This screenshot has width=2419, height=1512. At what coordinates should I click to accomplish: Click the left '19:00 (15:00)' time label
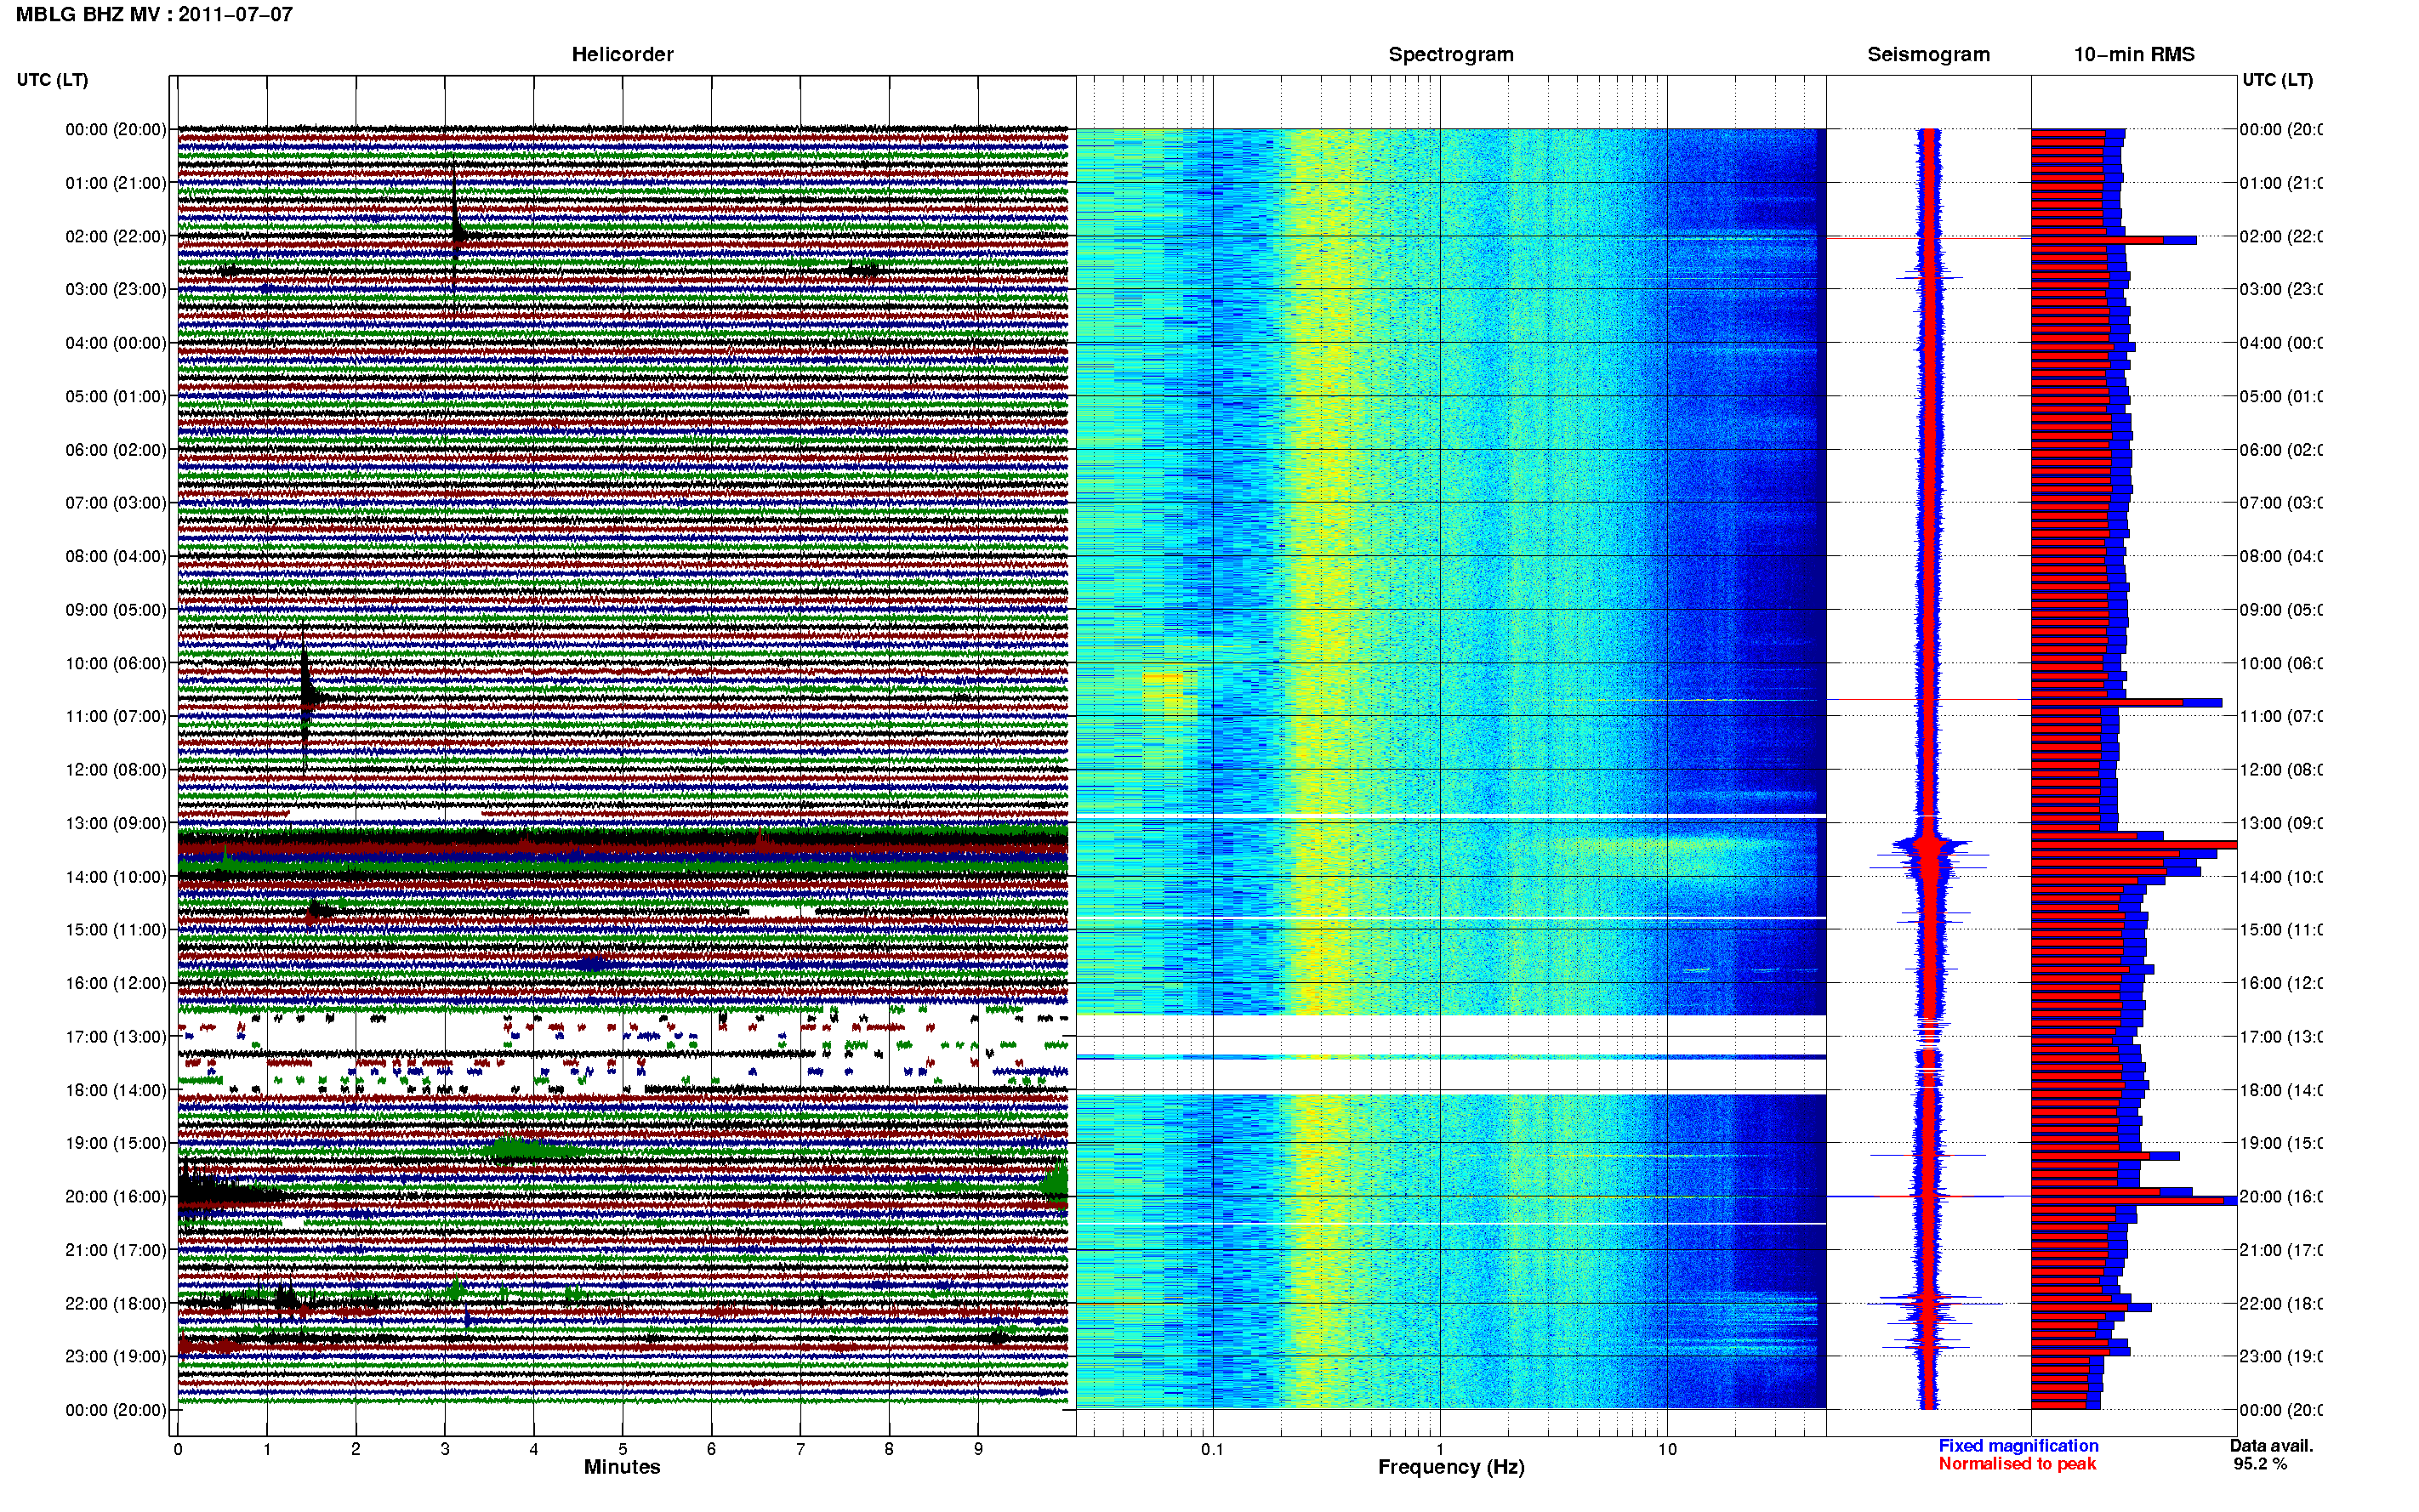tap(116, 1143)
